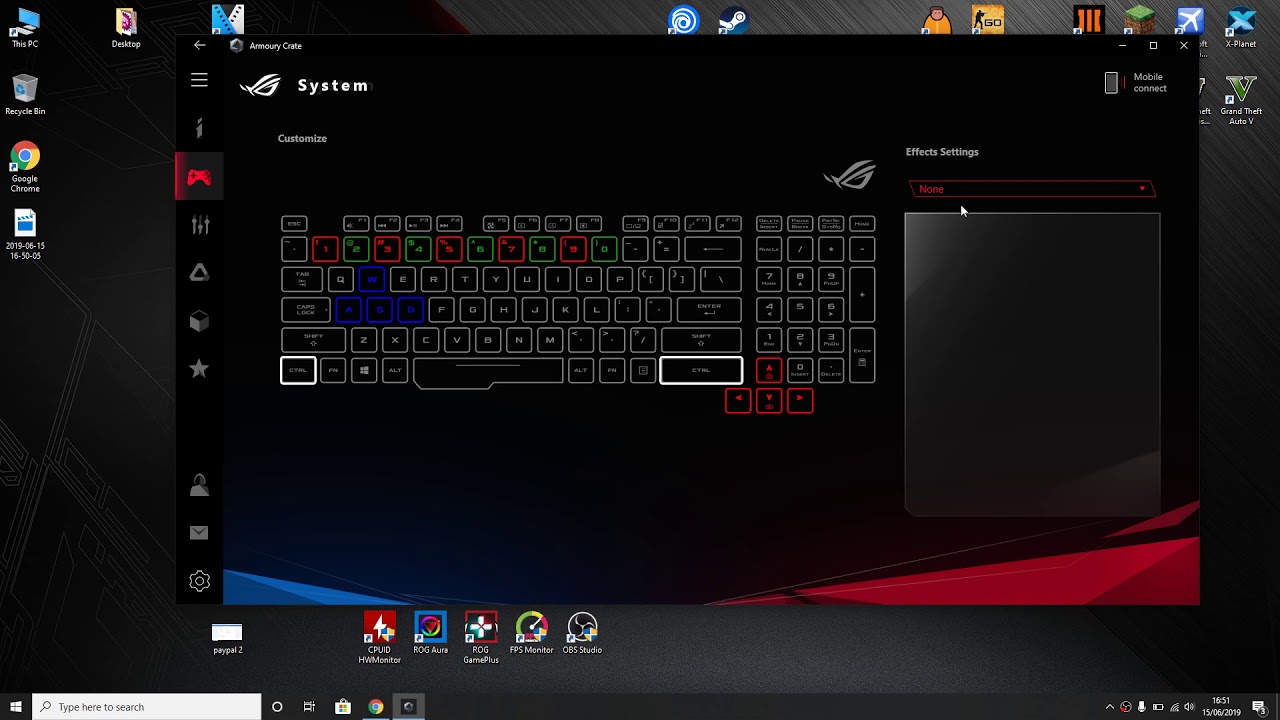Open the triangle sidebar icon

(199, 272)
